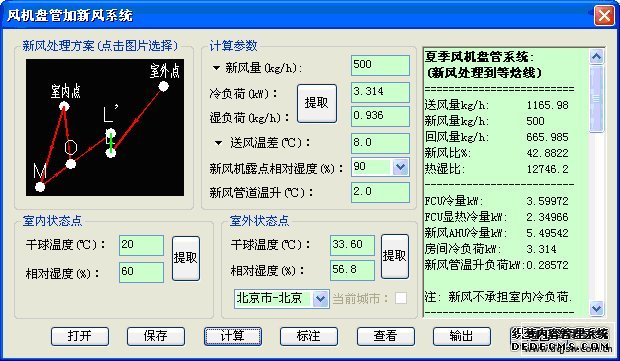
Task: Click the 标注 button
Action: [309, 336]
